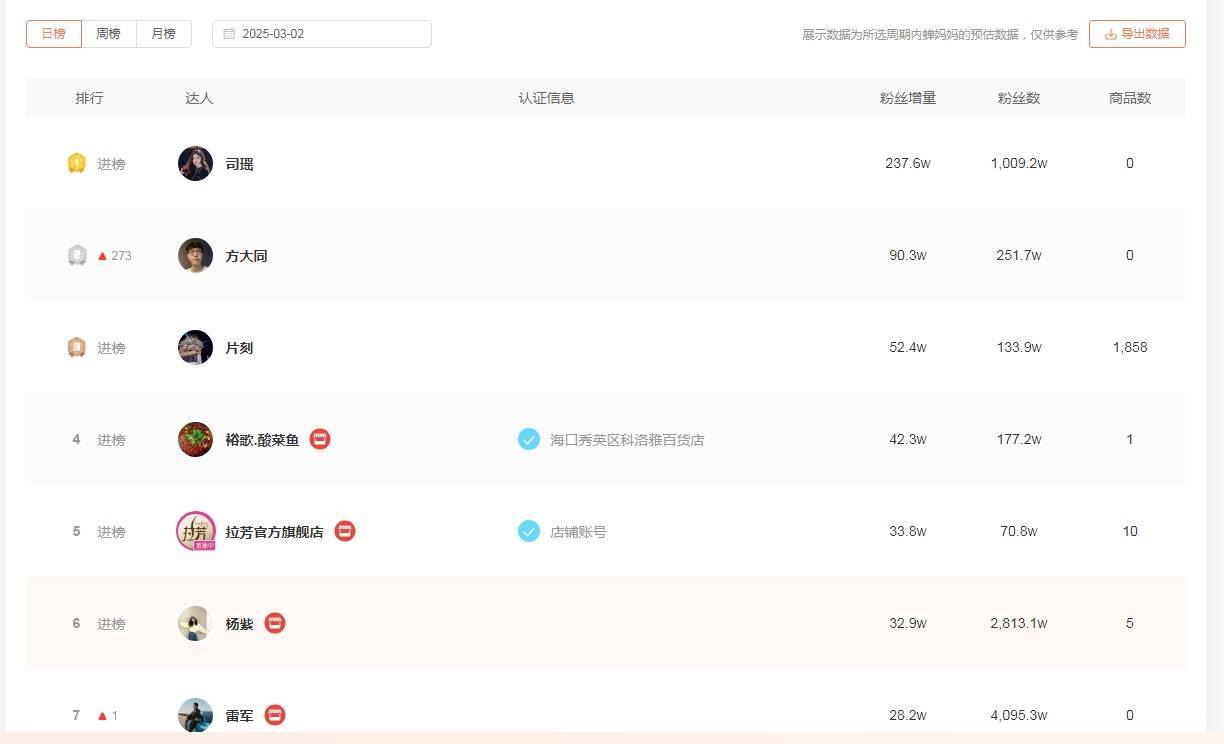This screenshot has width=1224, height=744.
Task: Click the red shop icon next to 拉芳官方旗舰店
Action: (x=344, y=531)
